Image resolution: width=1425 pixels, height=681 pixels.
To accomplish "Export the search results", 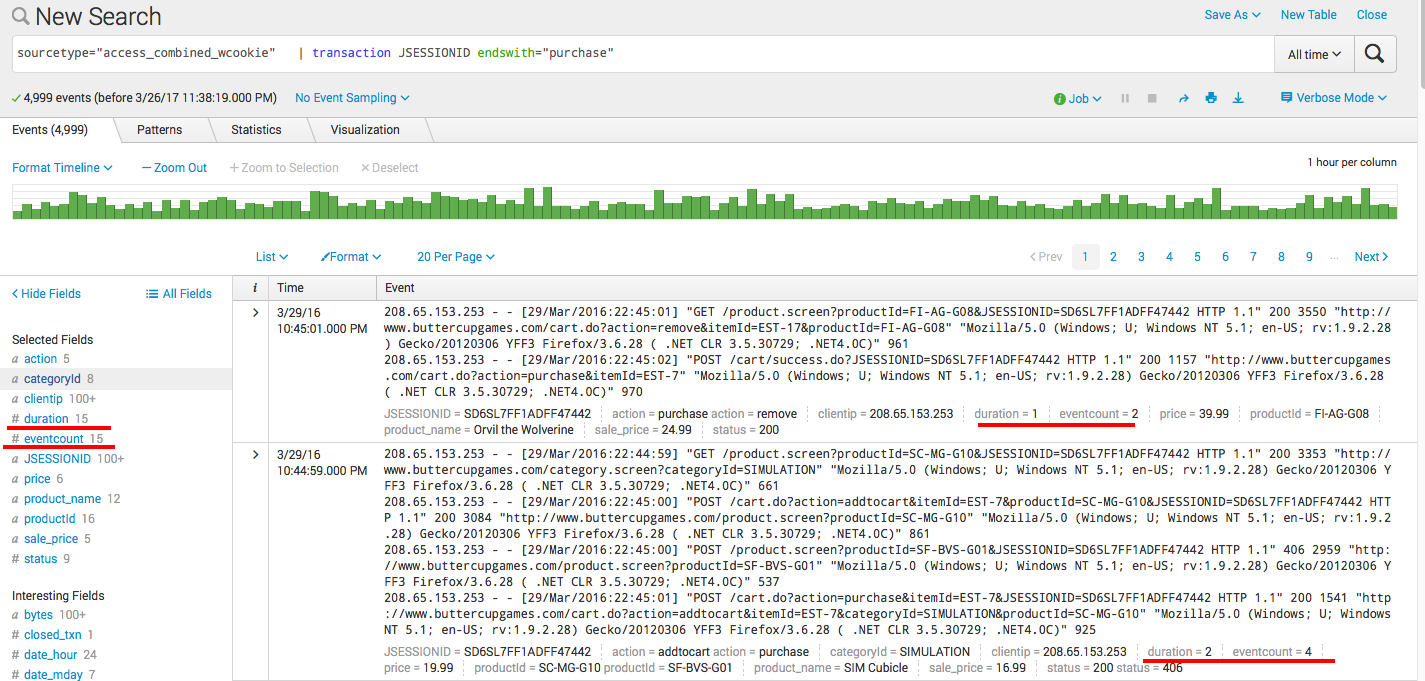I will (x=1237, y=97).
